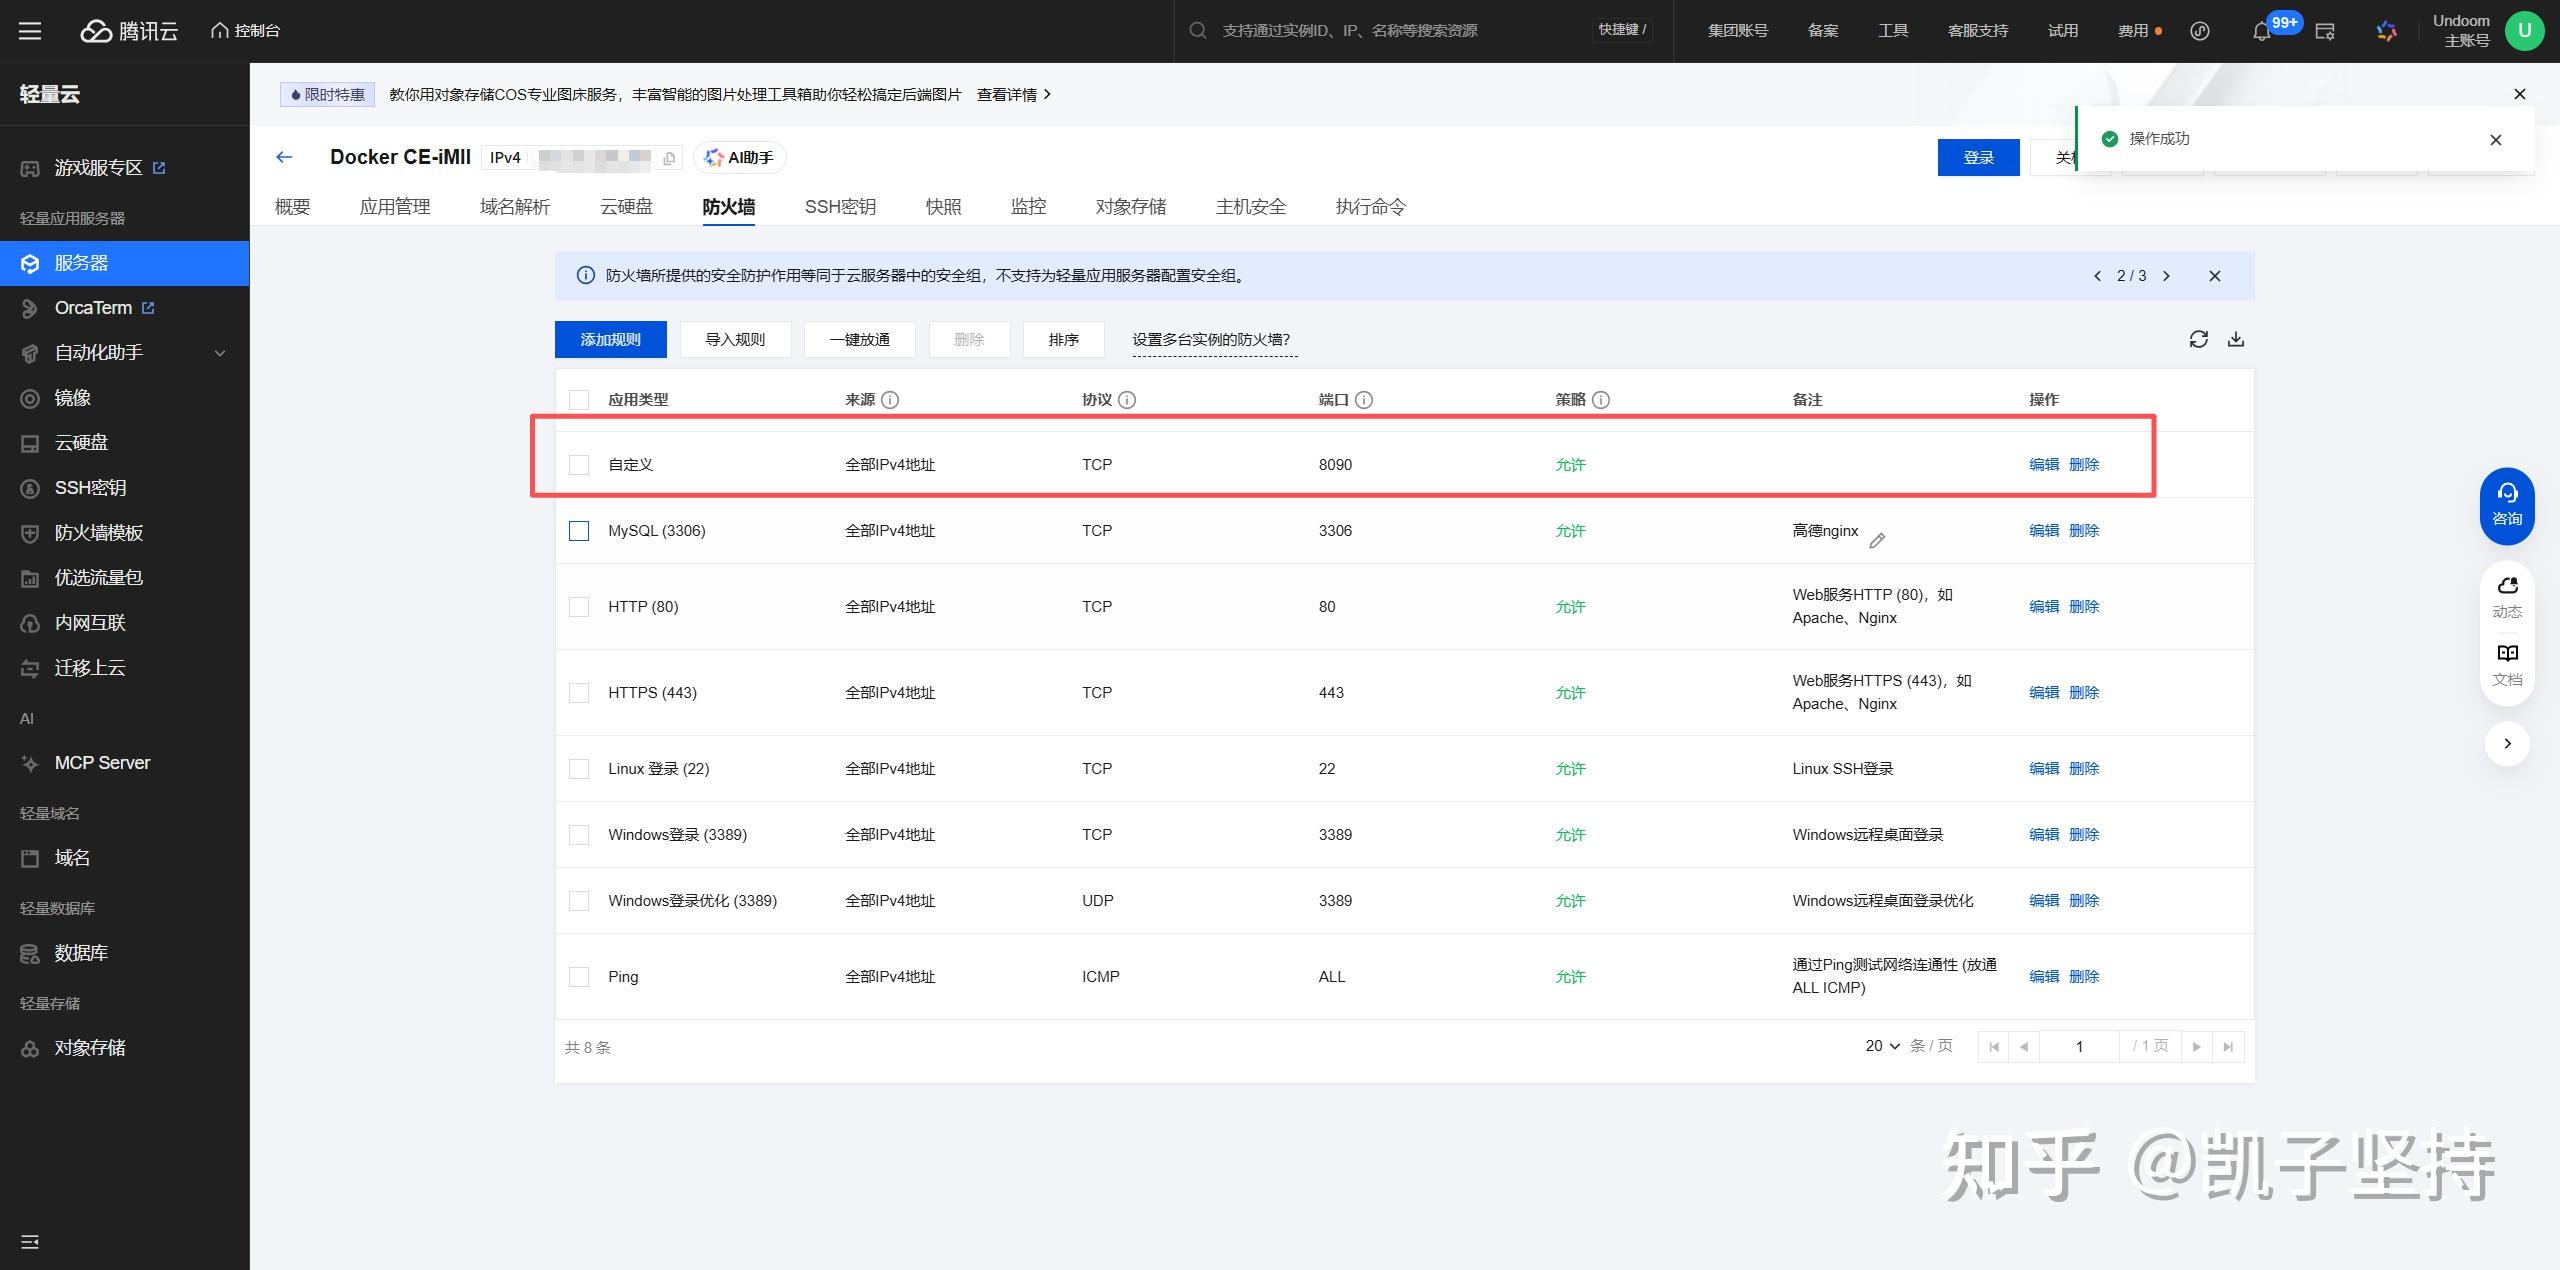Click the back arrow beside Docker CE-iMII
The image size is (2560, 1270).
coord(284,157)
